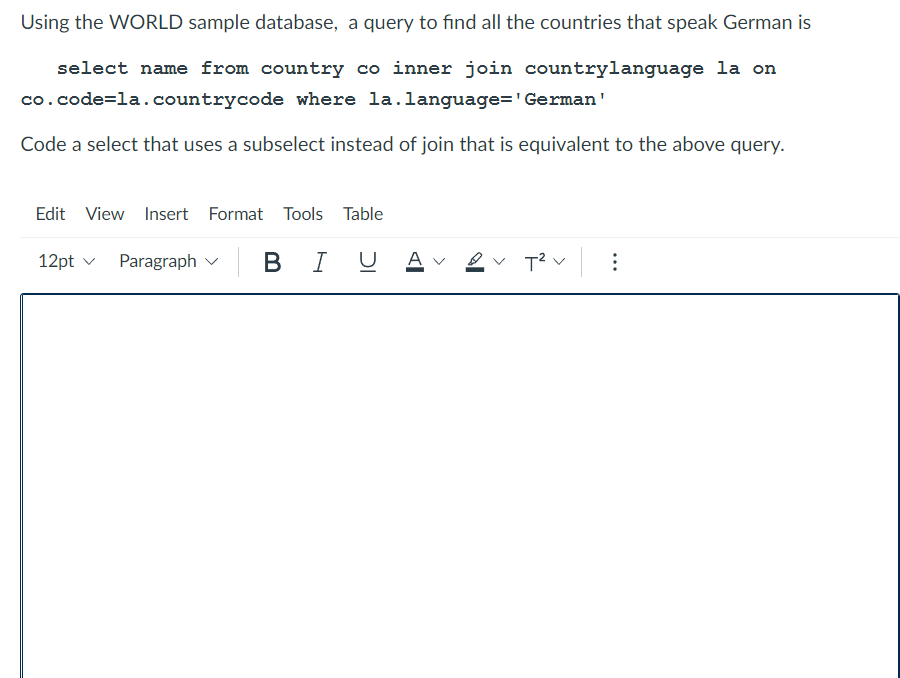Apply highlight with the highlighter icon

(x=473, y=262)
